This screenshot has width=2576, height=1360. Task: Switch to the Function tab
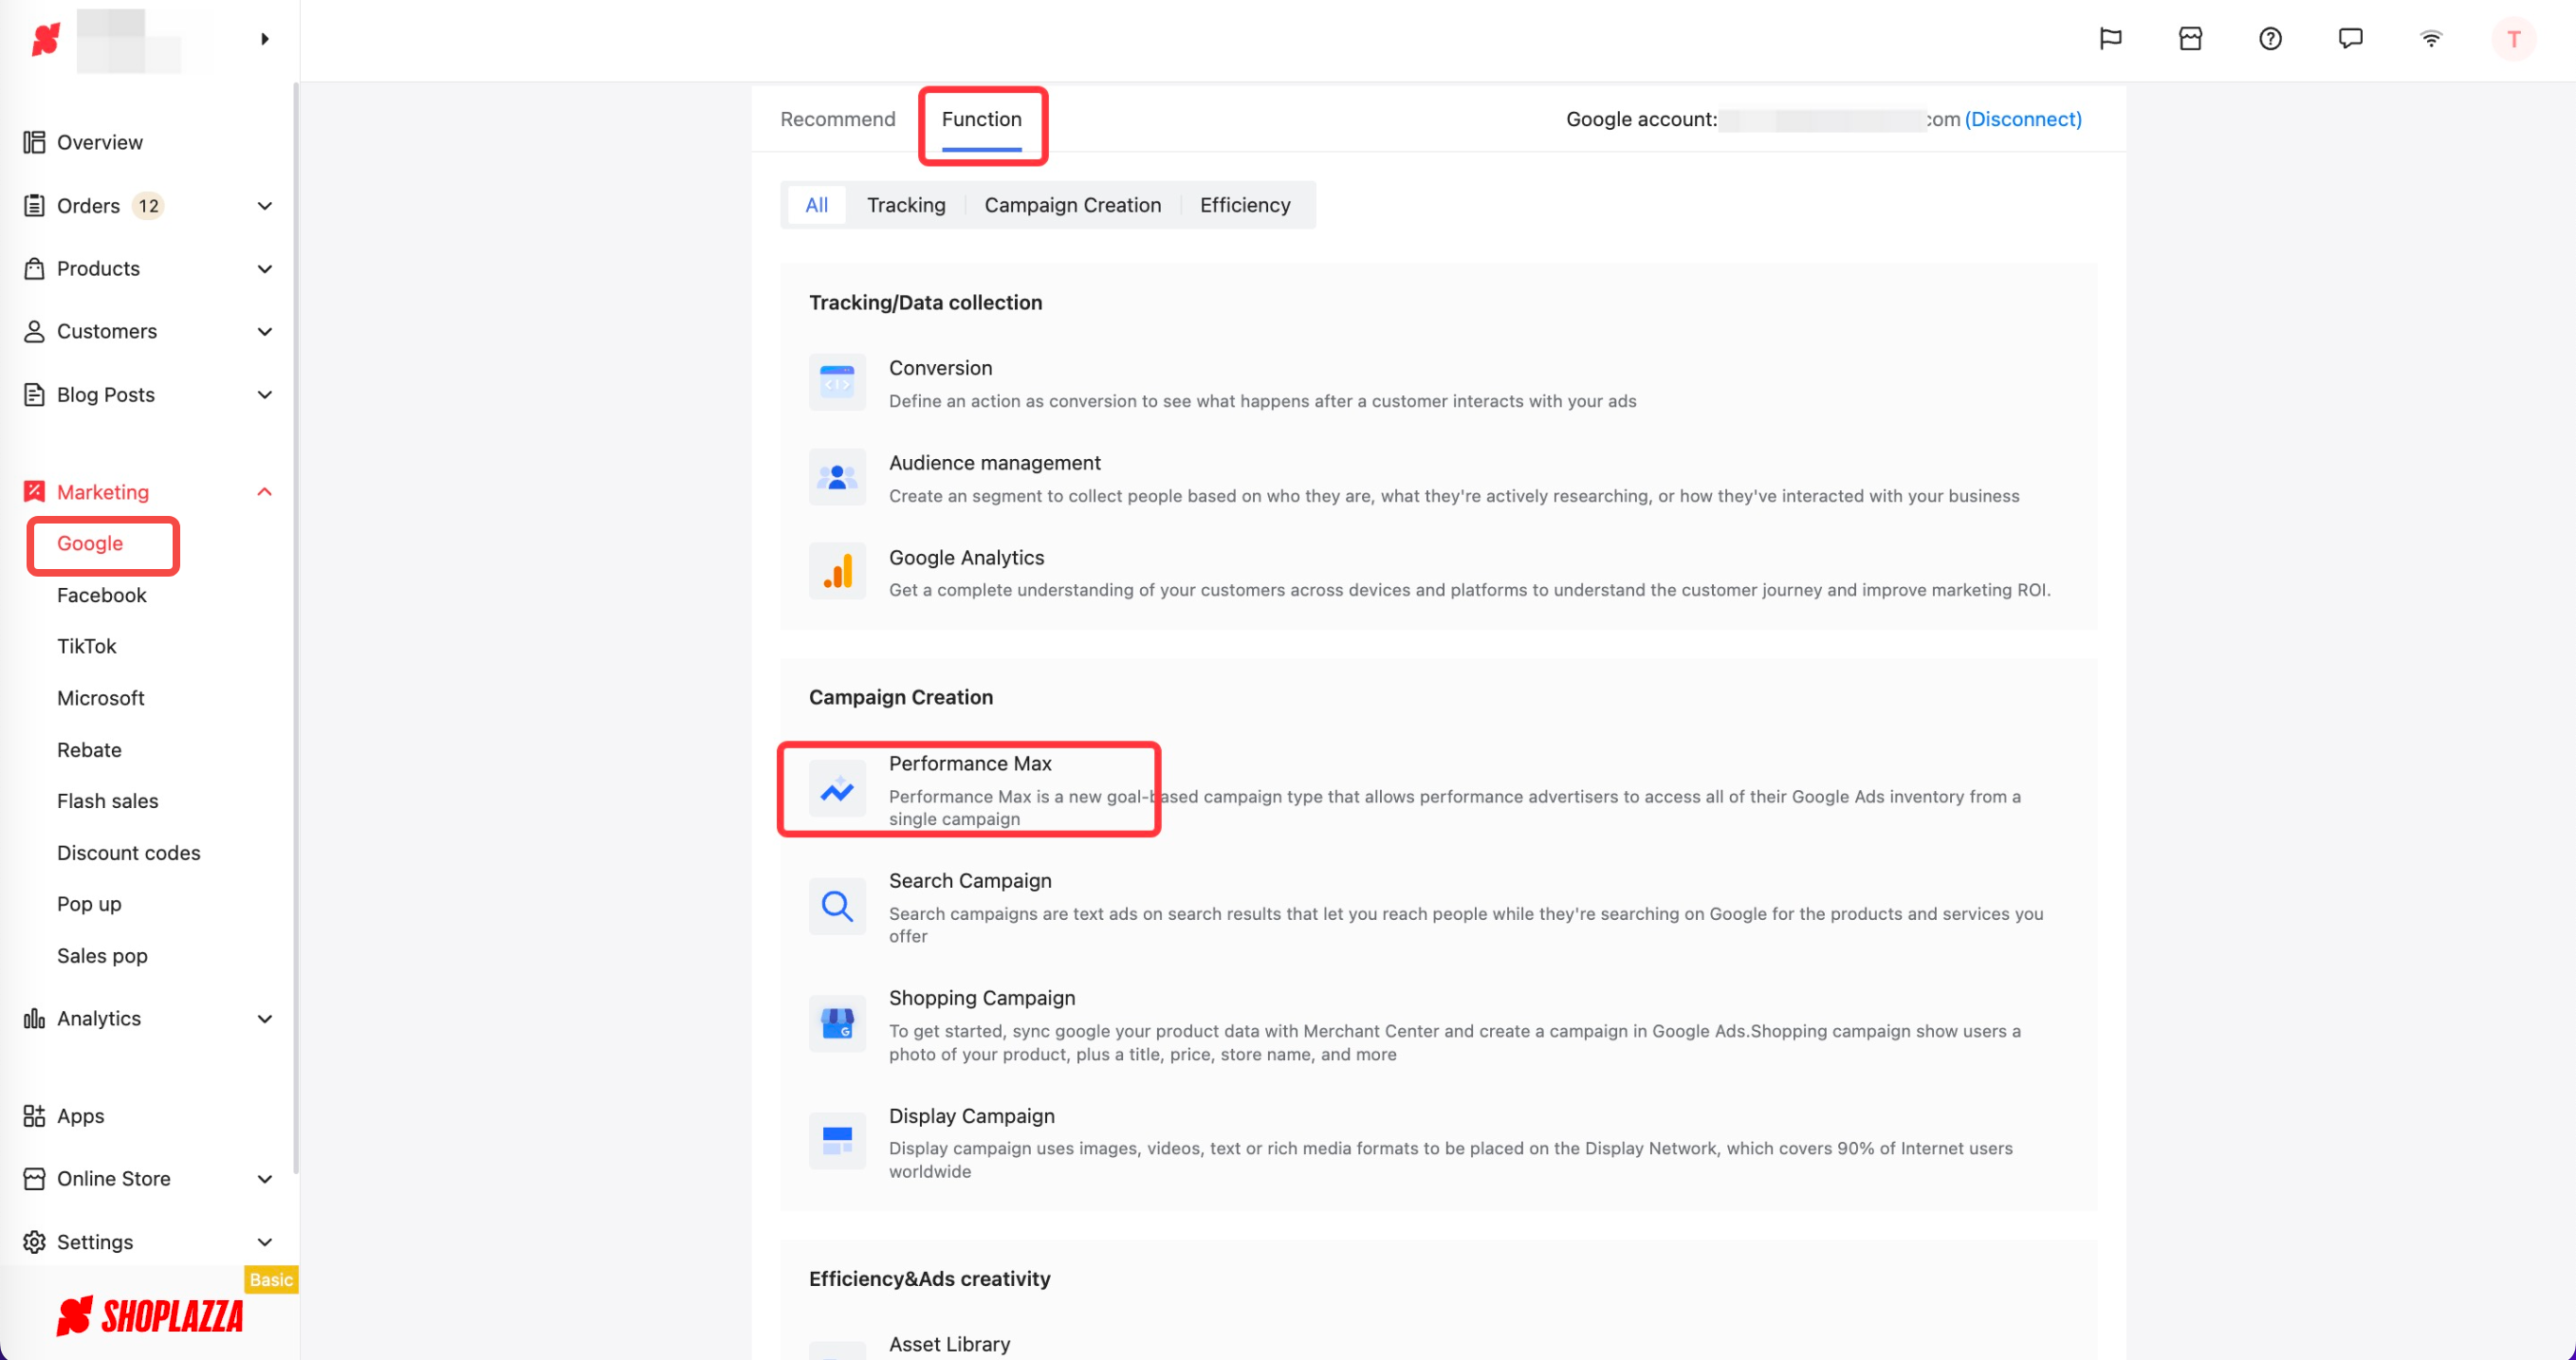981,119
